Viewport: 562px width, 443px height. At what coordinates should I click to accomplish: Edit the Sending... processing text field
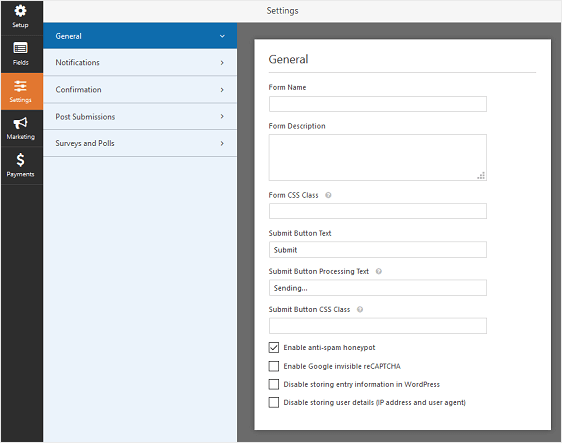tap(378, 288)
